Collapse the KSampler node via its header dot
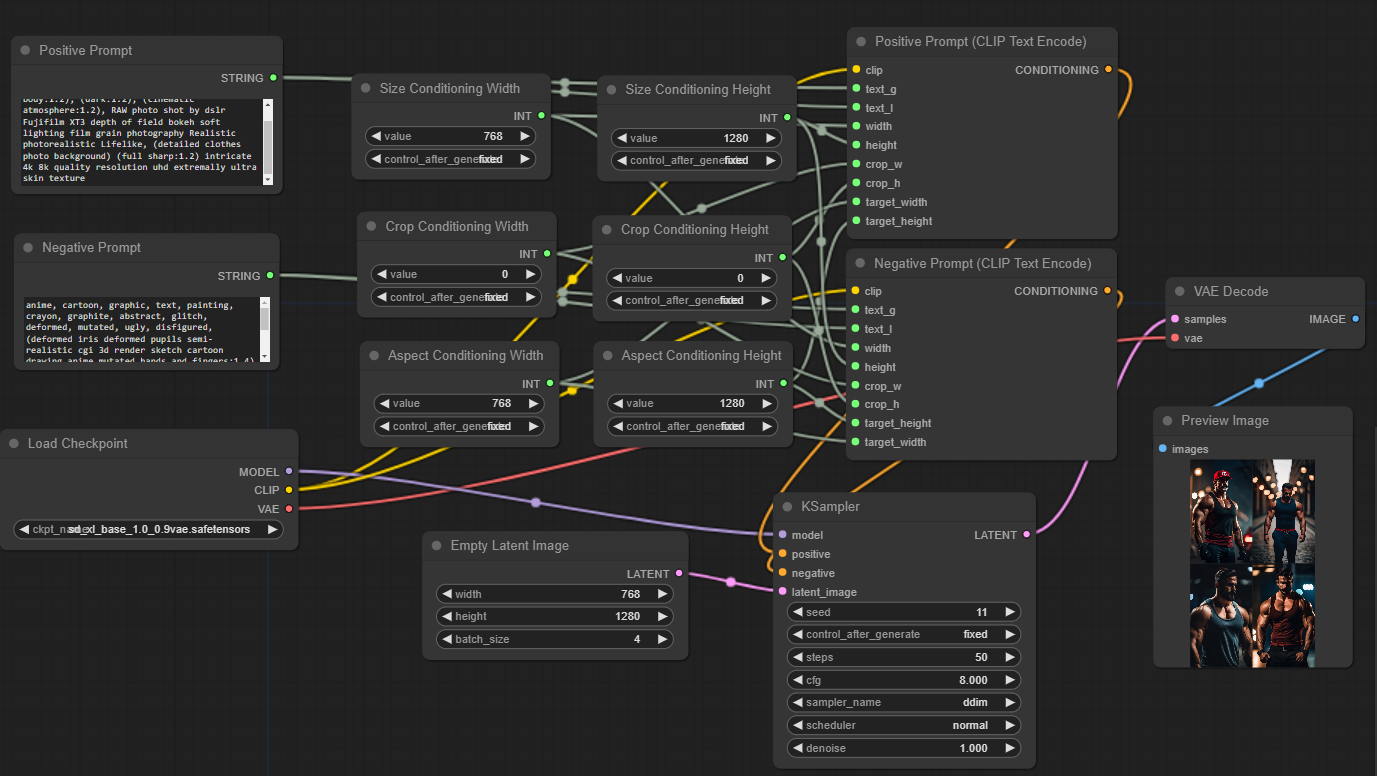 point(787,506)
